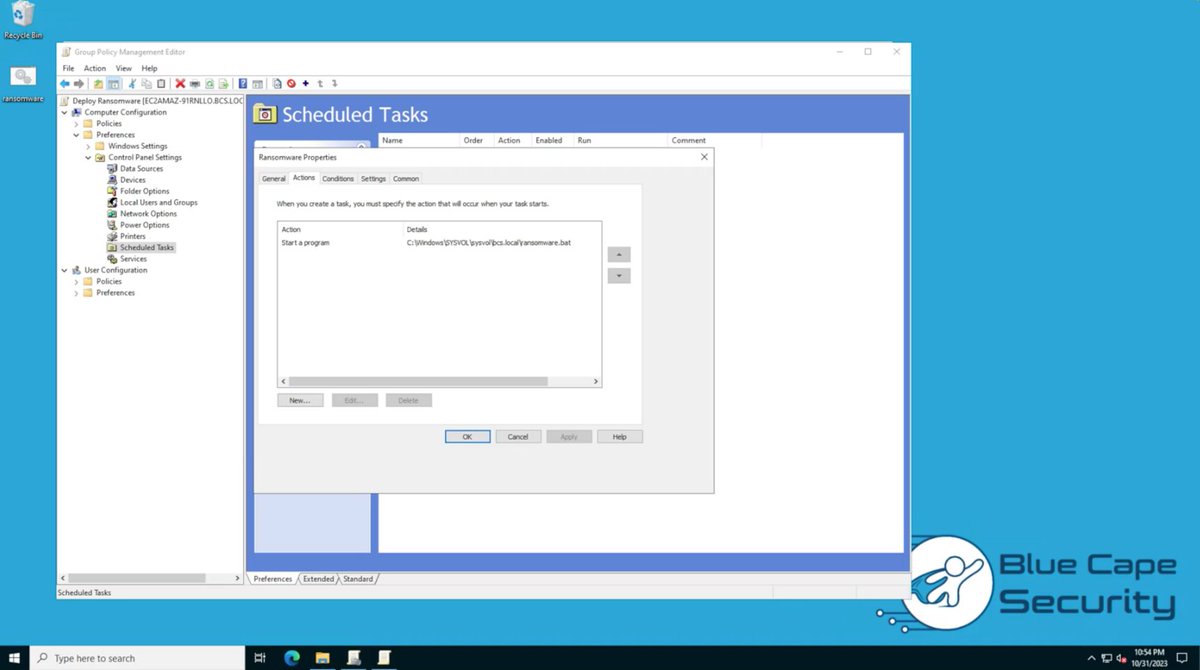Viewport: 1200px width, 670px height.
Task: Open the Action menu
Action: (95, 68)
